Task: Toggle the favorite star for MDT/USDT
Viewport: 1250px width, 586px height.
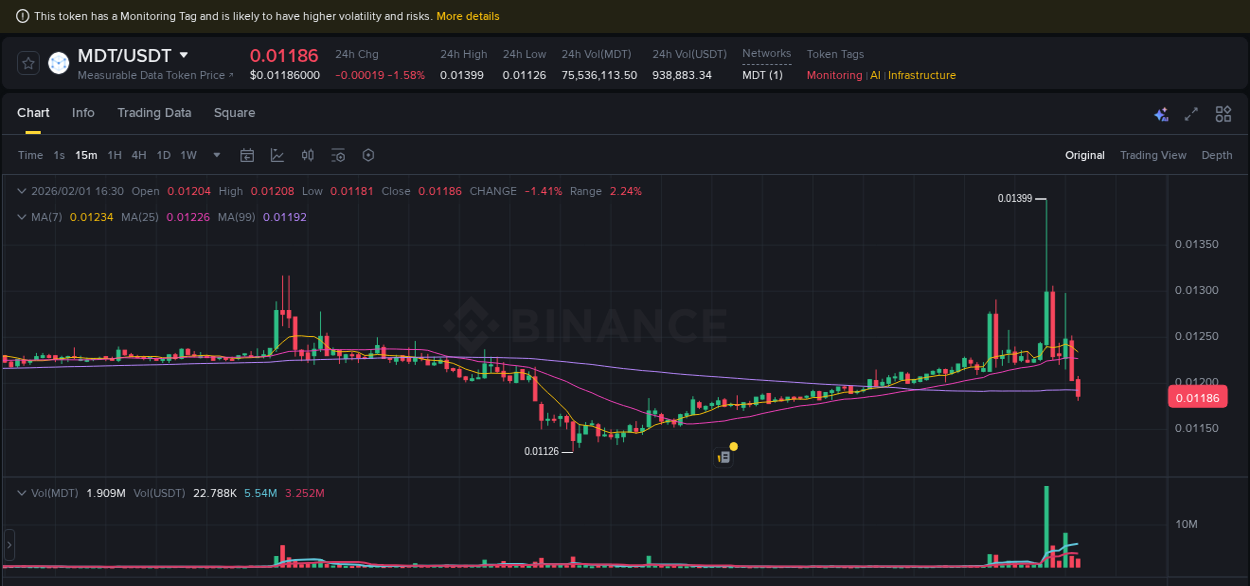Action: coord(27,62)
